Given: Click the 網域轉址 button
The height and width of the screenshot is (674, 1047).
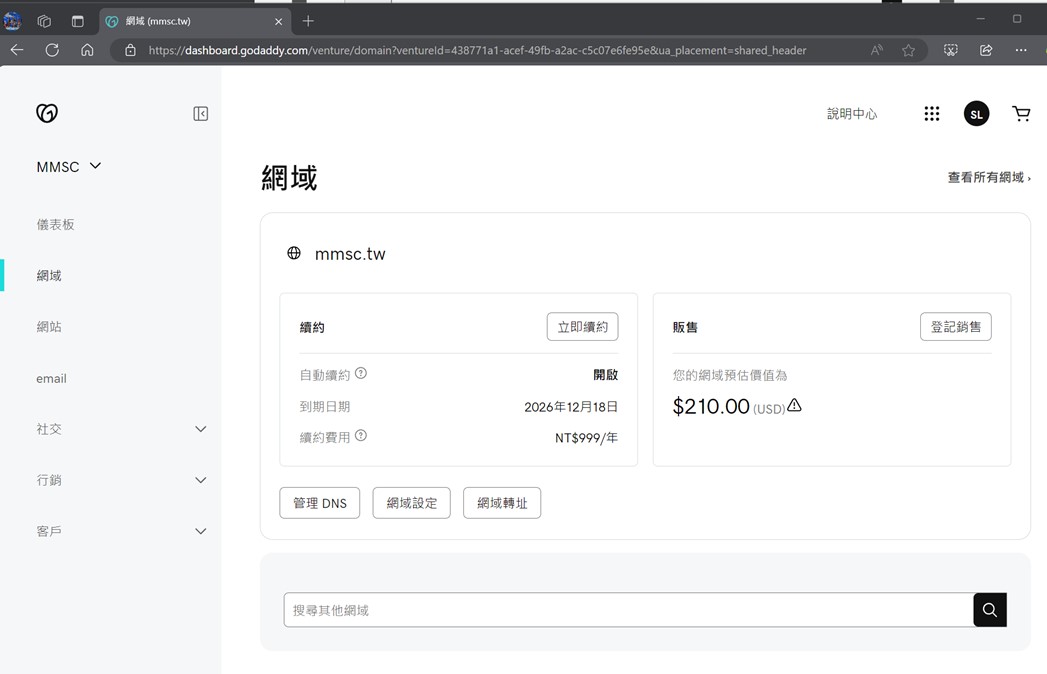Looking at the screenshot, I should (502, 503).
